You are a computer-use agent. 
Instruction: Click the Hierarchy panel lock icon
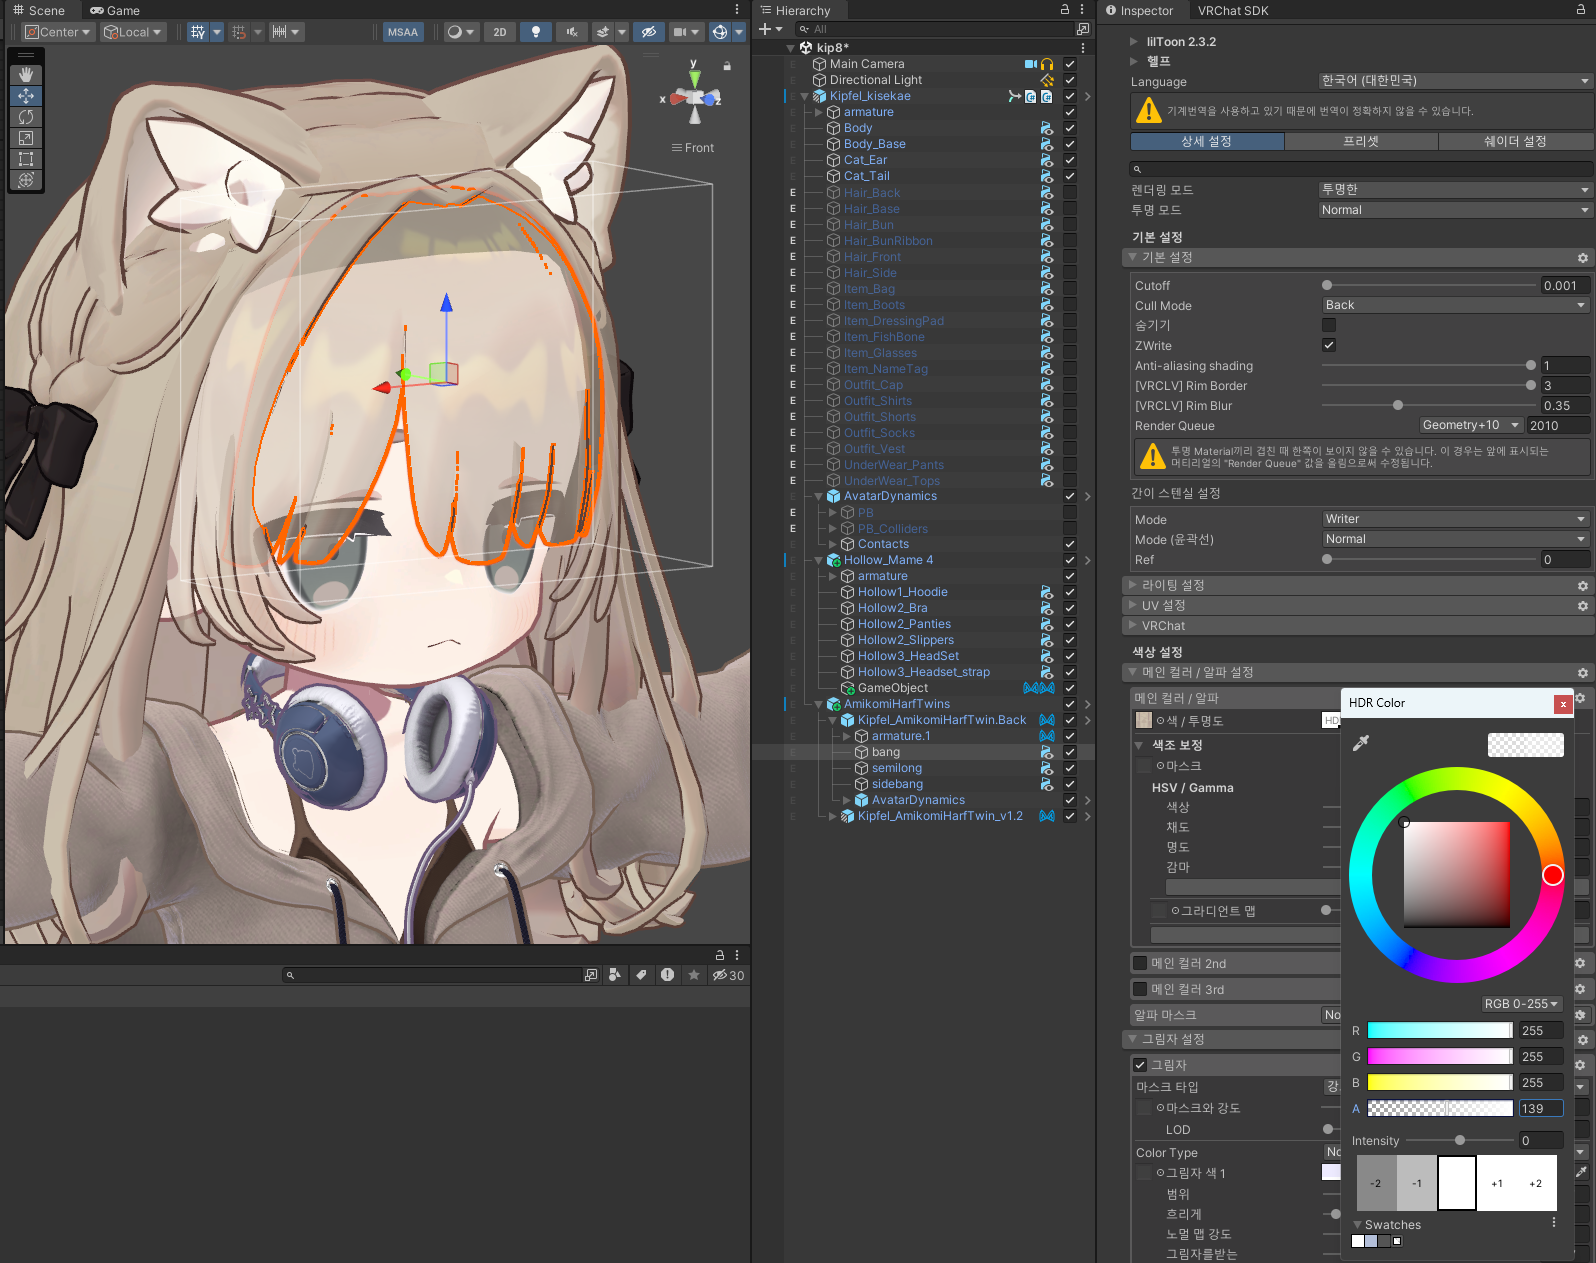pos(1065,9)
